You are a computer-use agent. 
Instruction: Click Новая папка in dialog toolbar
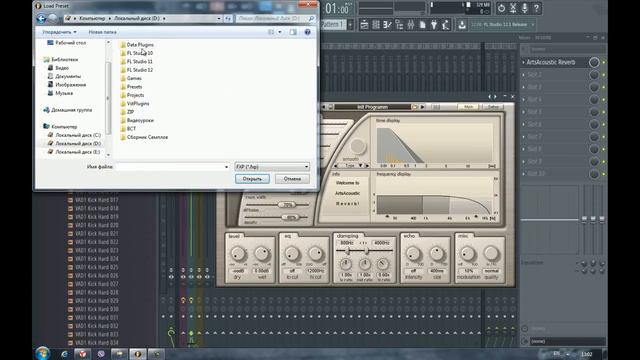102,32
